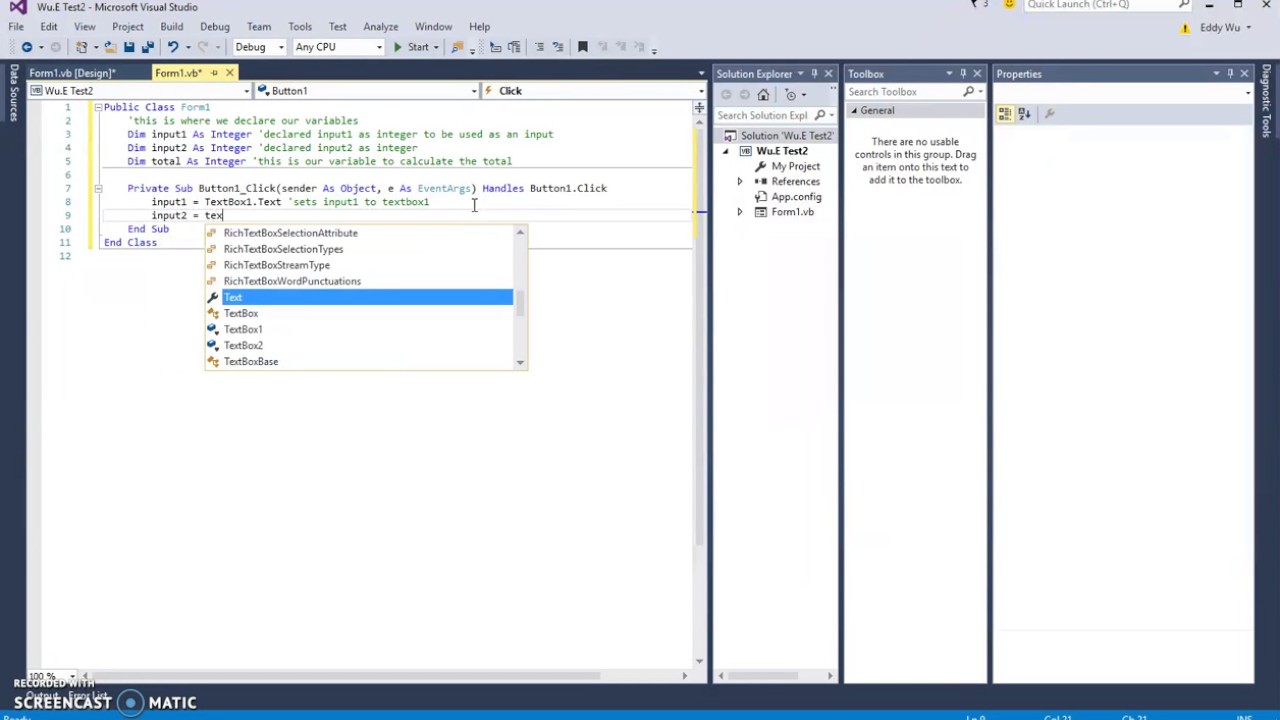Toggle auto-hide pin on Toolbox panel
1280x720 pixels.
click(x=963, y=74)
